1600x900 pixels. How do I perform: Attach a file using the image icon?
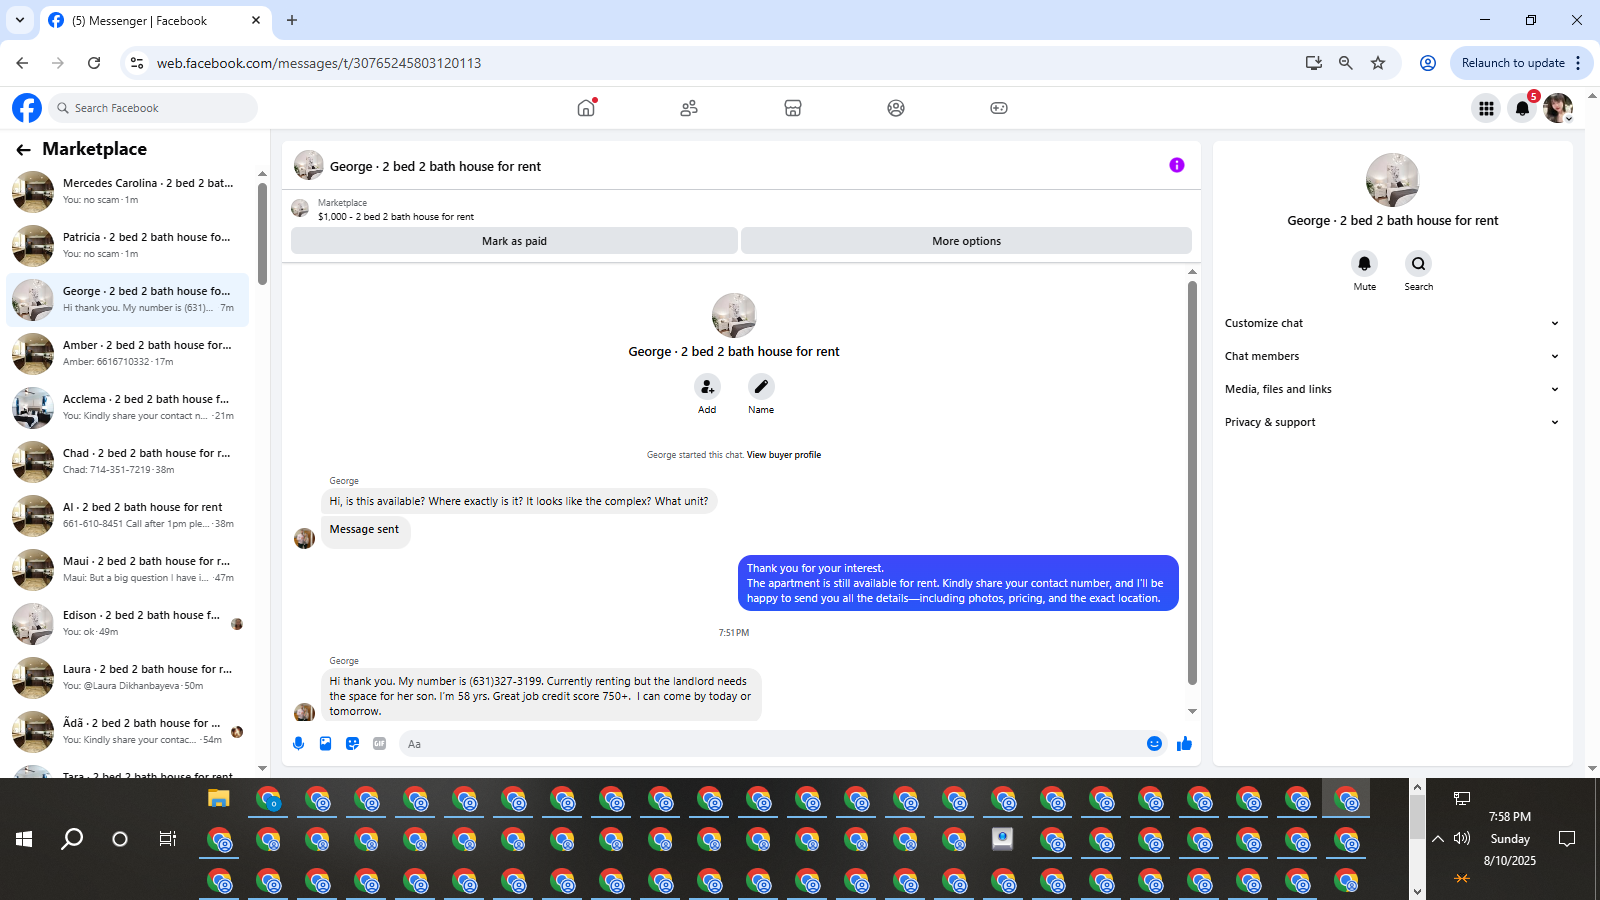tap(325, 743)
